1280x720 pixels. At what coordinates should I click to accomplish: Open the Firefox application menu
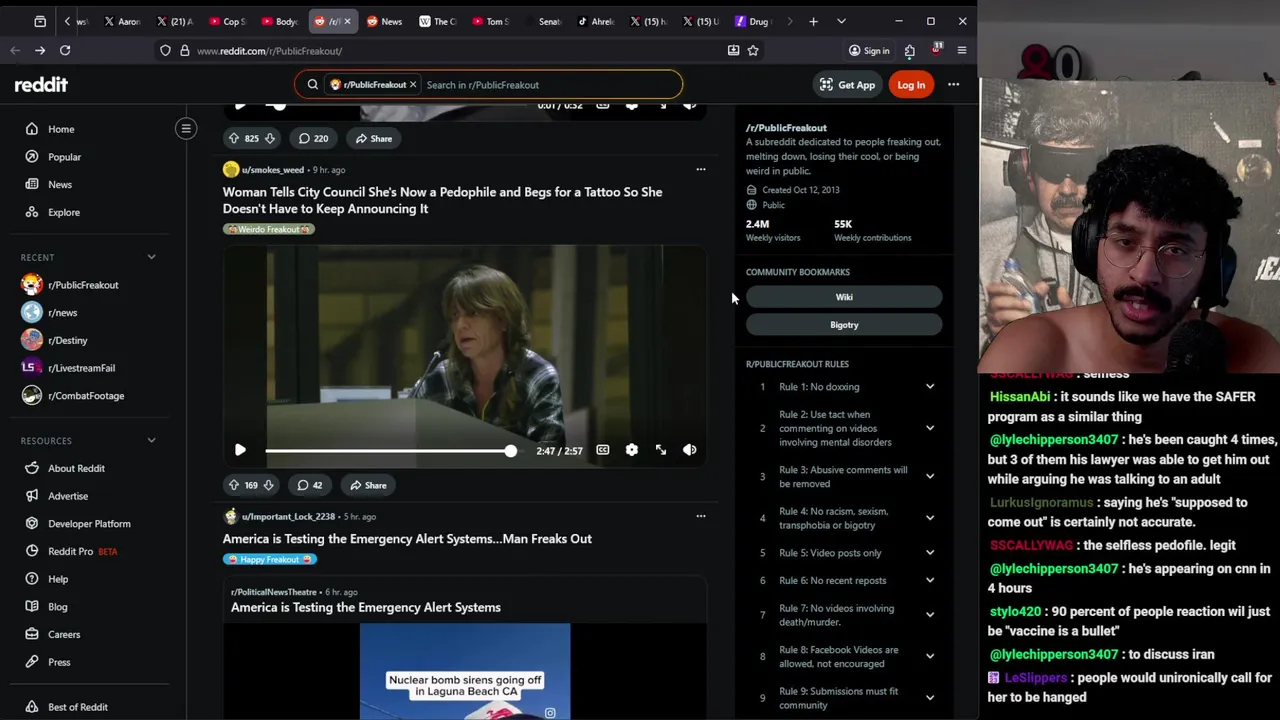962,50
